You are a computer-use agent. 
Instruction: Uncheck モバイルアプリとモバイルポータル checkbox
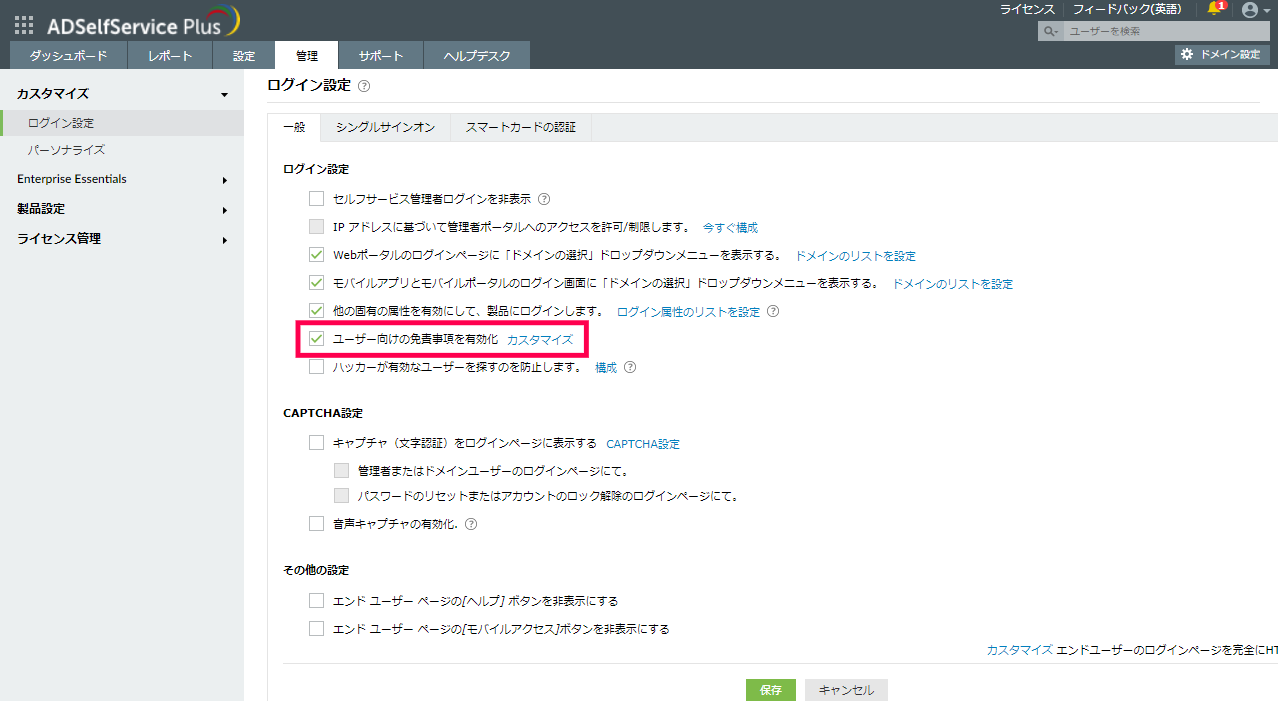tap(316, 283)
